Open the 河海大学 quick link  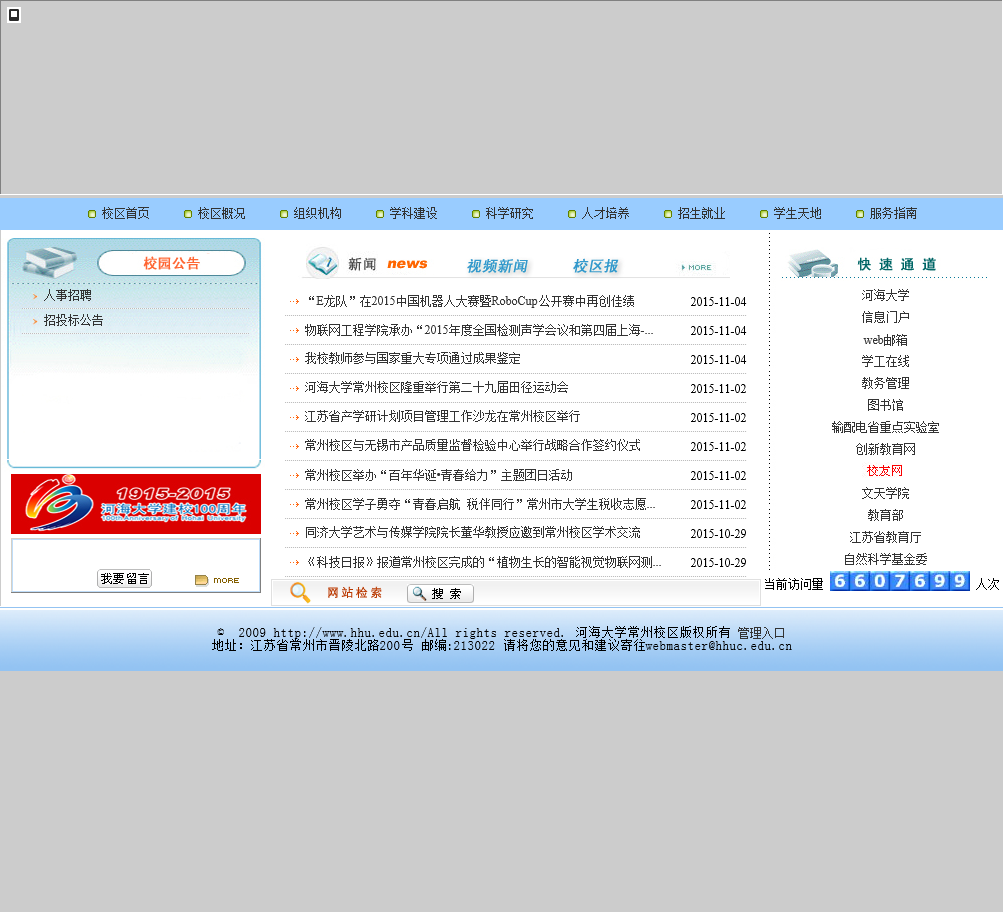(x=885, y=295)
